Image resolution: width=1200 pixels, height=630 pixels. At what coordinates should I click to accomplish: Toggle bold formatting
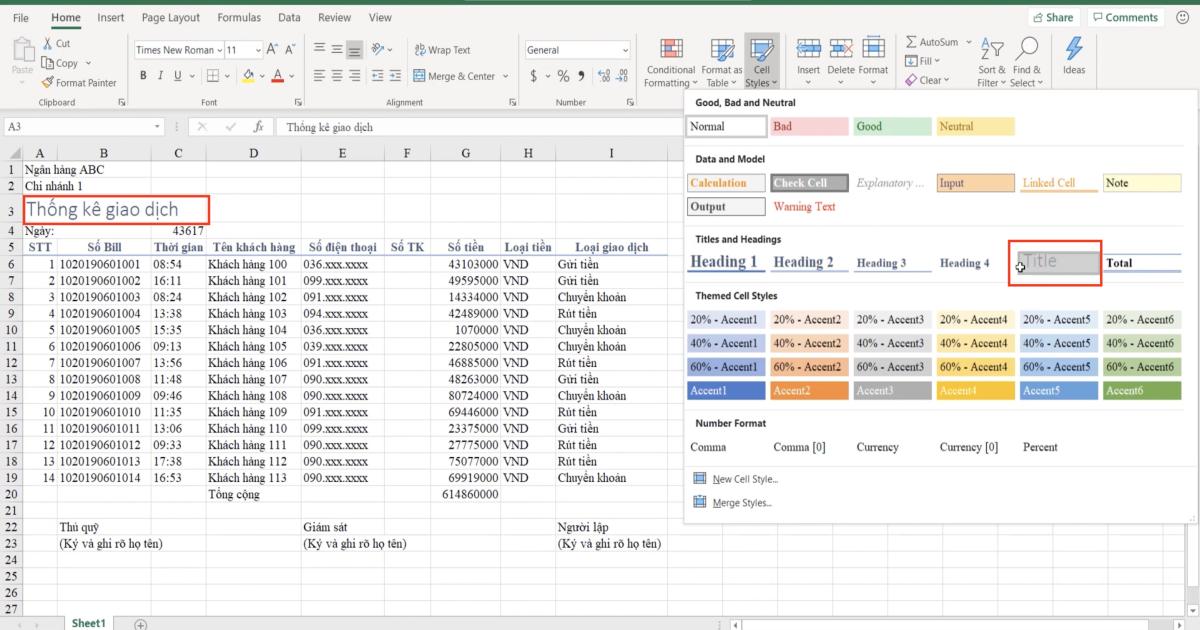[x=143, y=74]
